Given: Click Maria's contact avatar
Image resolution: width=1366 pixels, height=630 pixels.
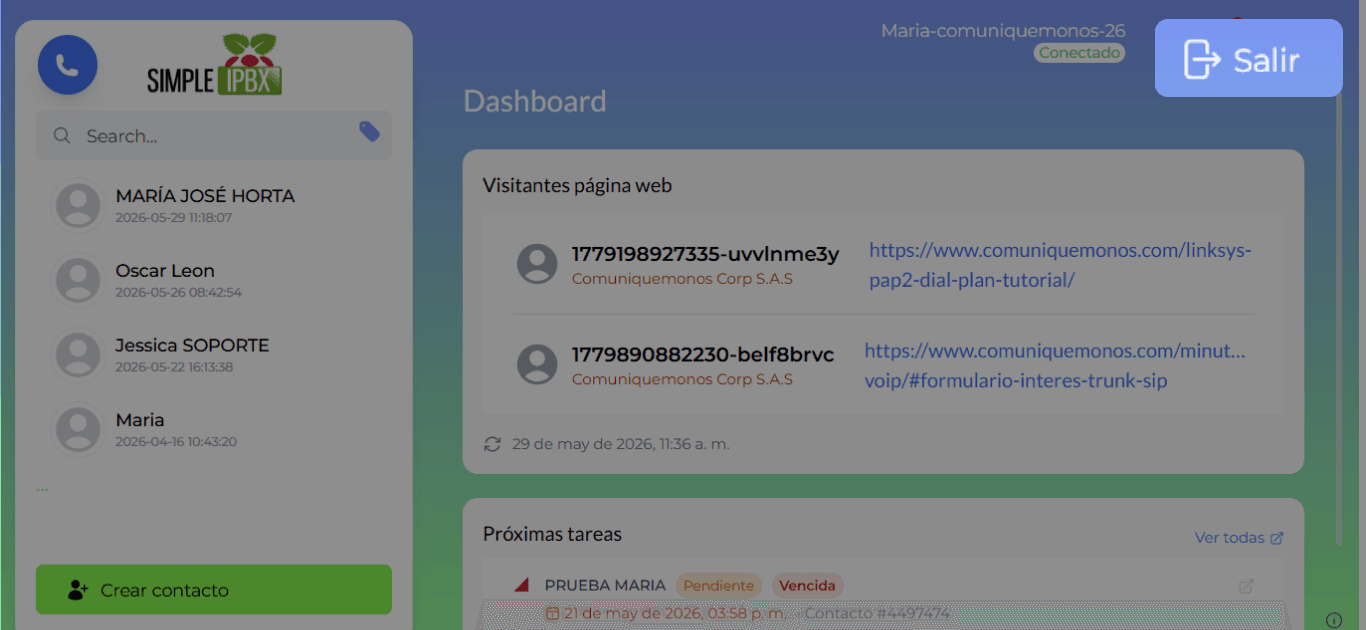Looking at the screenshot, I should [x=77, y=429].
